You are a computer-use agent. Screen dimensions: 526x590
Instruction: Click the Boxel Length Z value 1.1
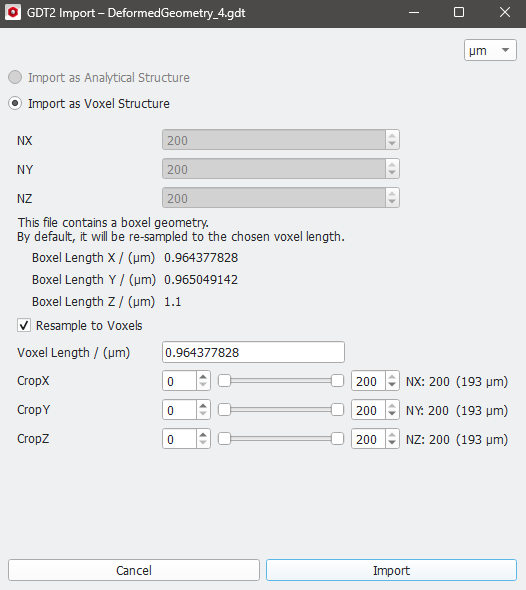pyautogui.click(x=173, y=301)
